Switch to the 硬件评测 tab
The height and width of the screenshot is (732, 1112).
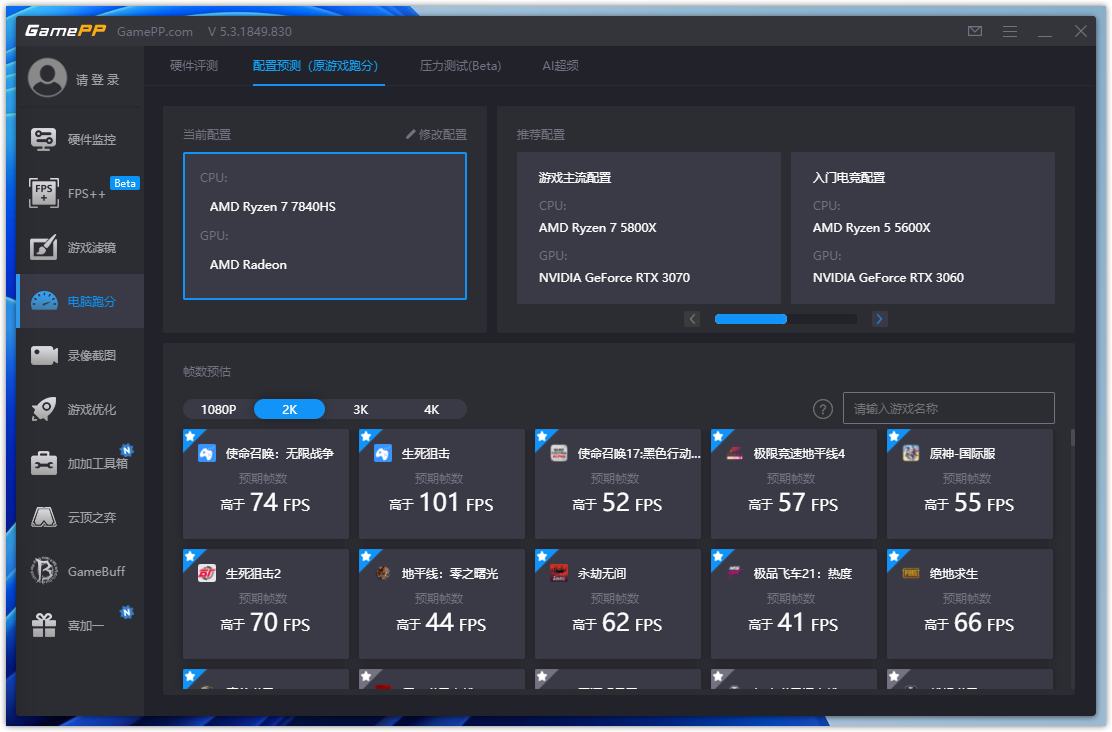[194, 66]
